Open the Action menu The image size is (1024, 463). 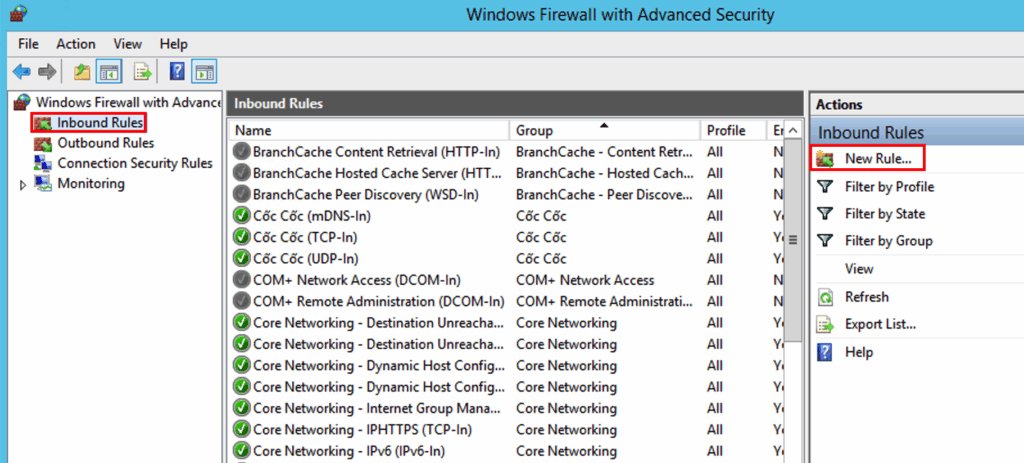pos(76,44)
